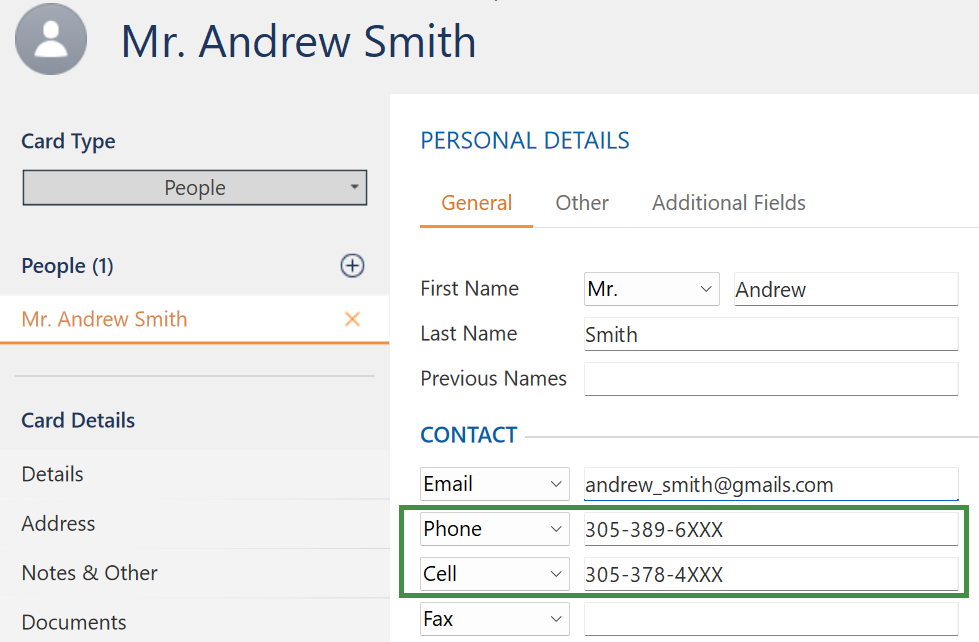Open the Address section

[59, 523]
